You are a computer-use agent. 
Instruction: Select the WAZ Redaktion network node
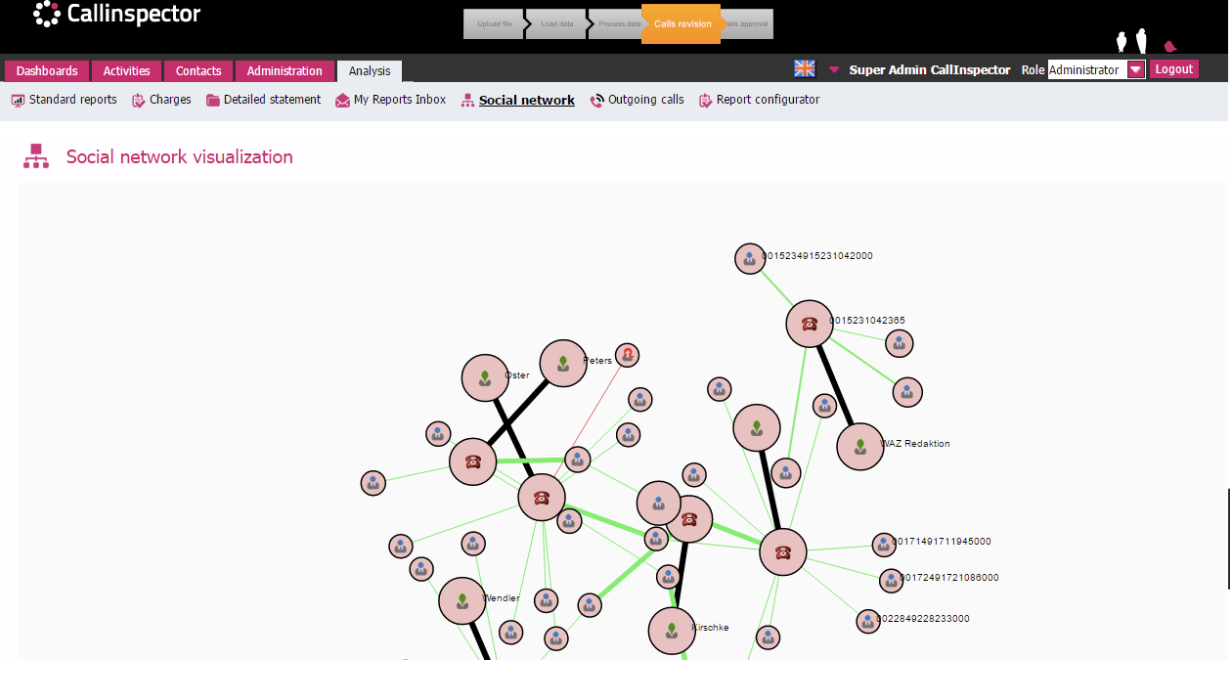click(860, 446)
